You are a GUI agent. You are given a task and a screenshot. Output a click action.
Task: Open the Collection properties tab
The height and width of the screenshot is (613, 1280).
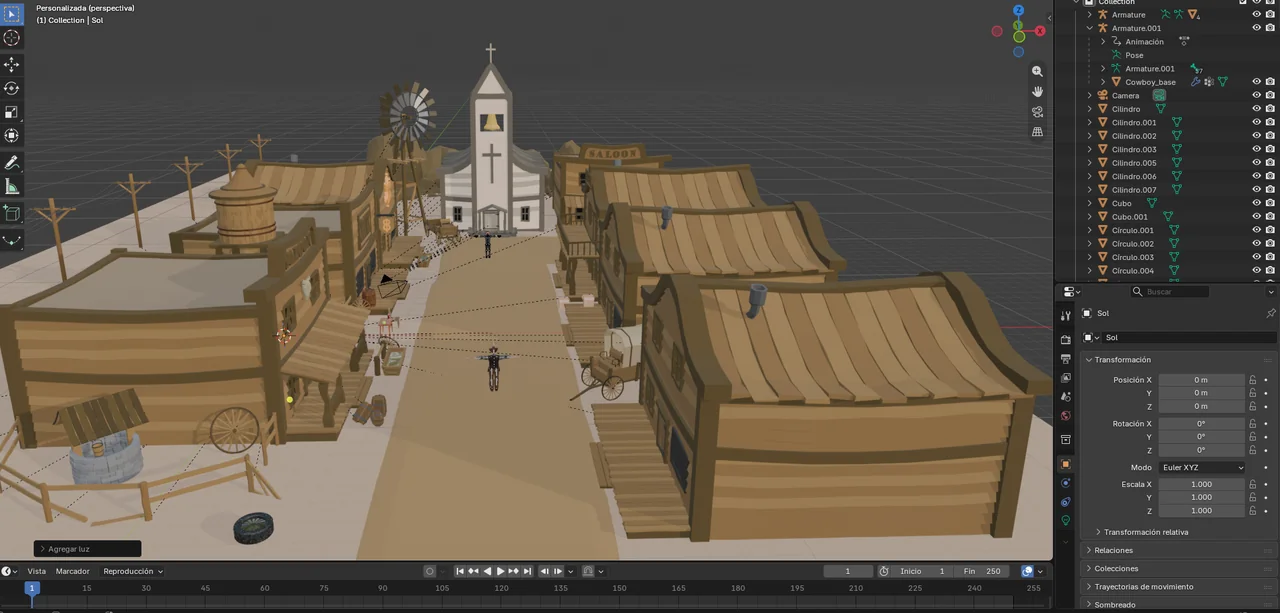pyautogui.click(x=1066, y=440)
